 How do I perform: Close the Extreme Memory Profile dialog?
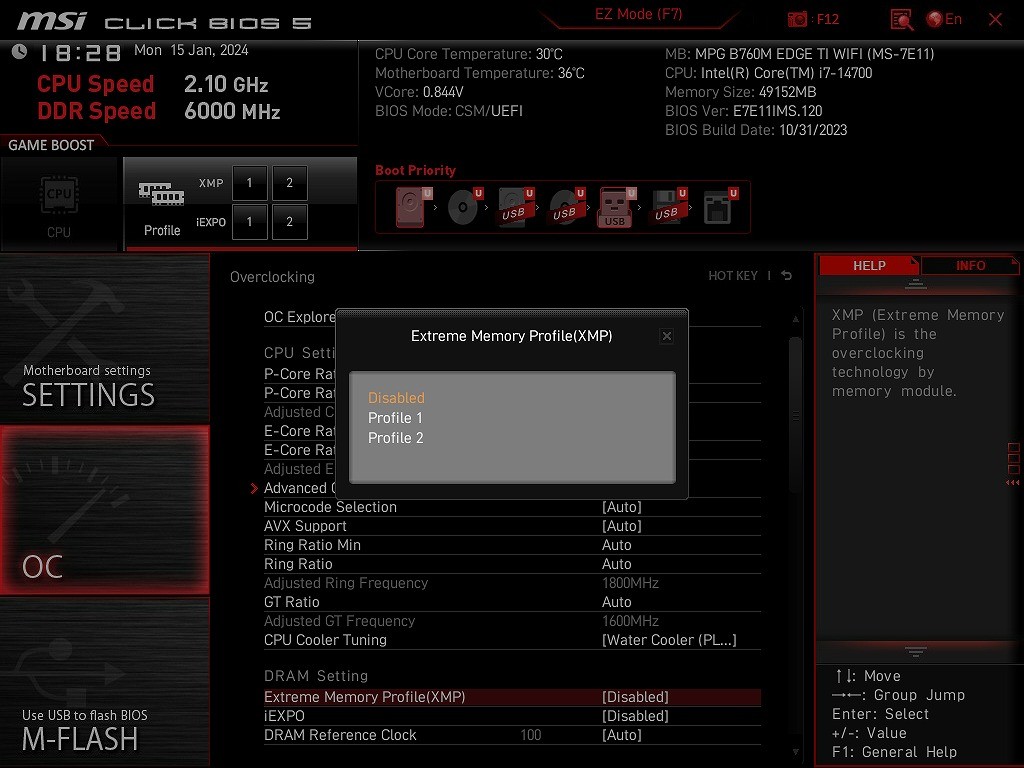[x=667, y=337]
